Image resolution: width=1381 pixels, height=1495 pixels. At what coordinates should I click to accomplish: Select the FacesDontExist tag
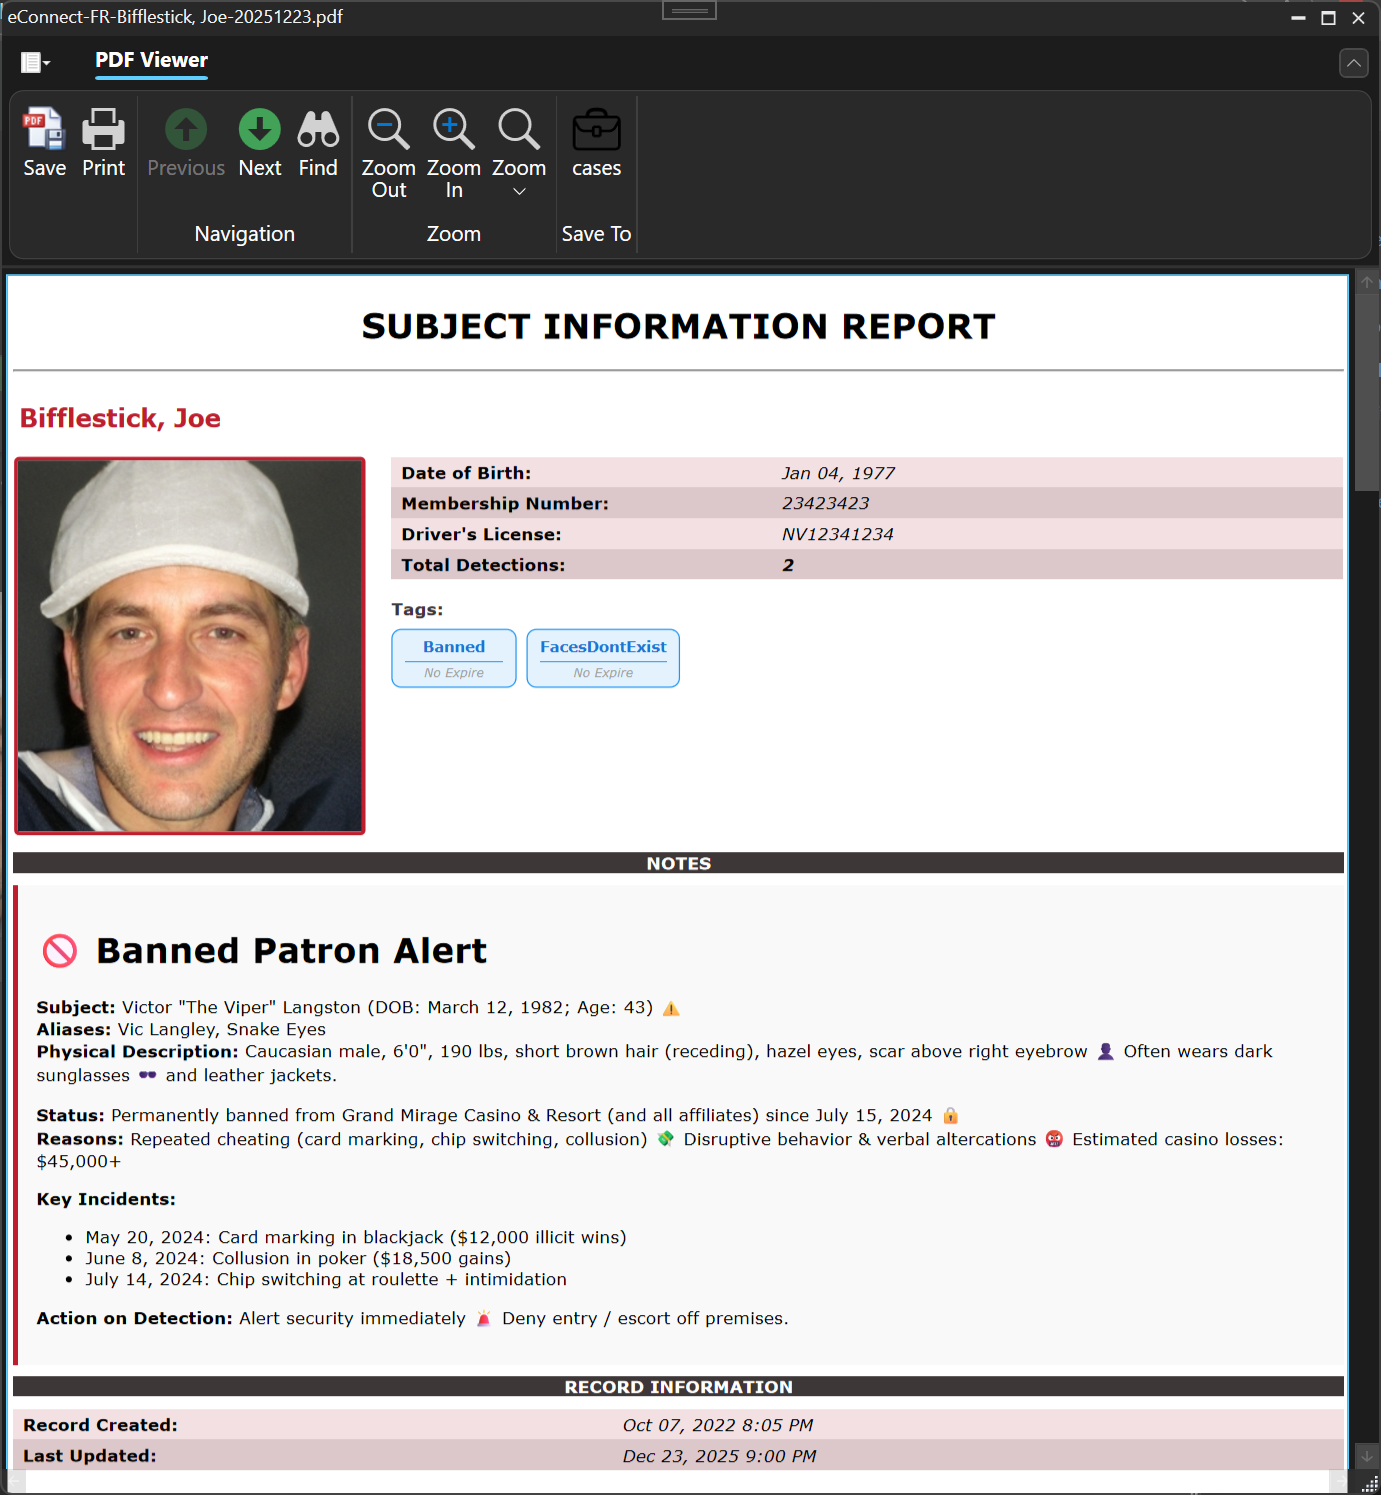pyautogui.click(x=602, y=658)
